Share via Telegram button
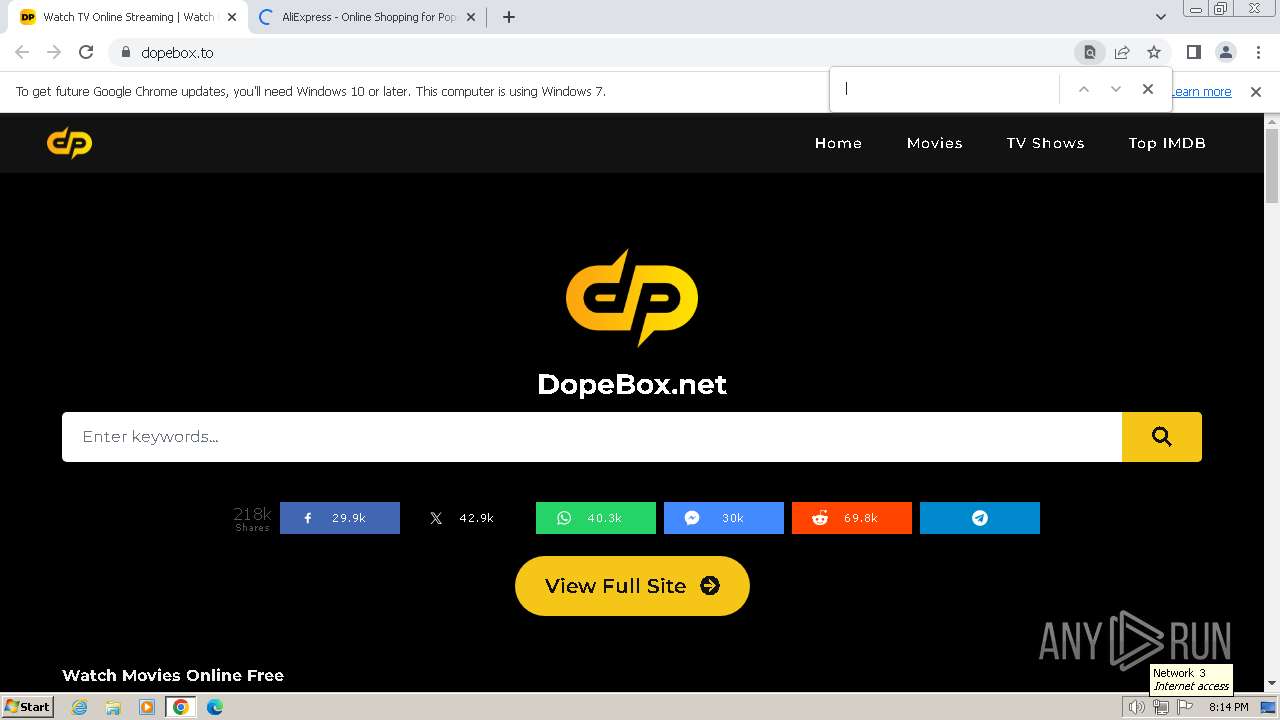The width and height of the screenshot is (1280, 720). coord(980,518)
